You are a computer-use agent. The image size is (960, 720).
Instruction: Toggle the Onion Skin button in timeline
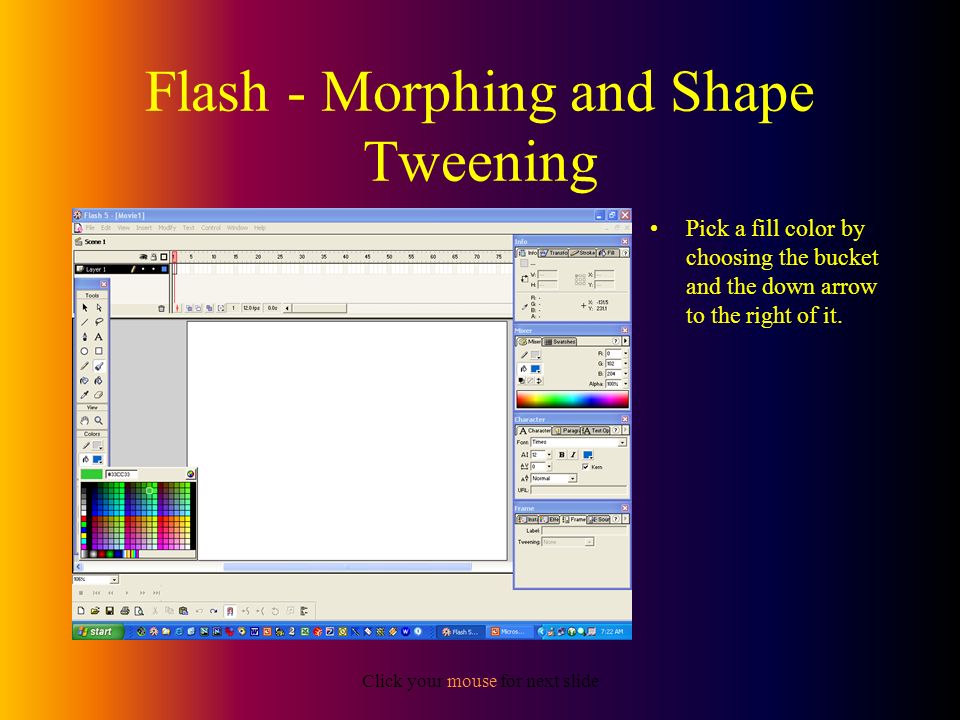pos(189,308)
